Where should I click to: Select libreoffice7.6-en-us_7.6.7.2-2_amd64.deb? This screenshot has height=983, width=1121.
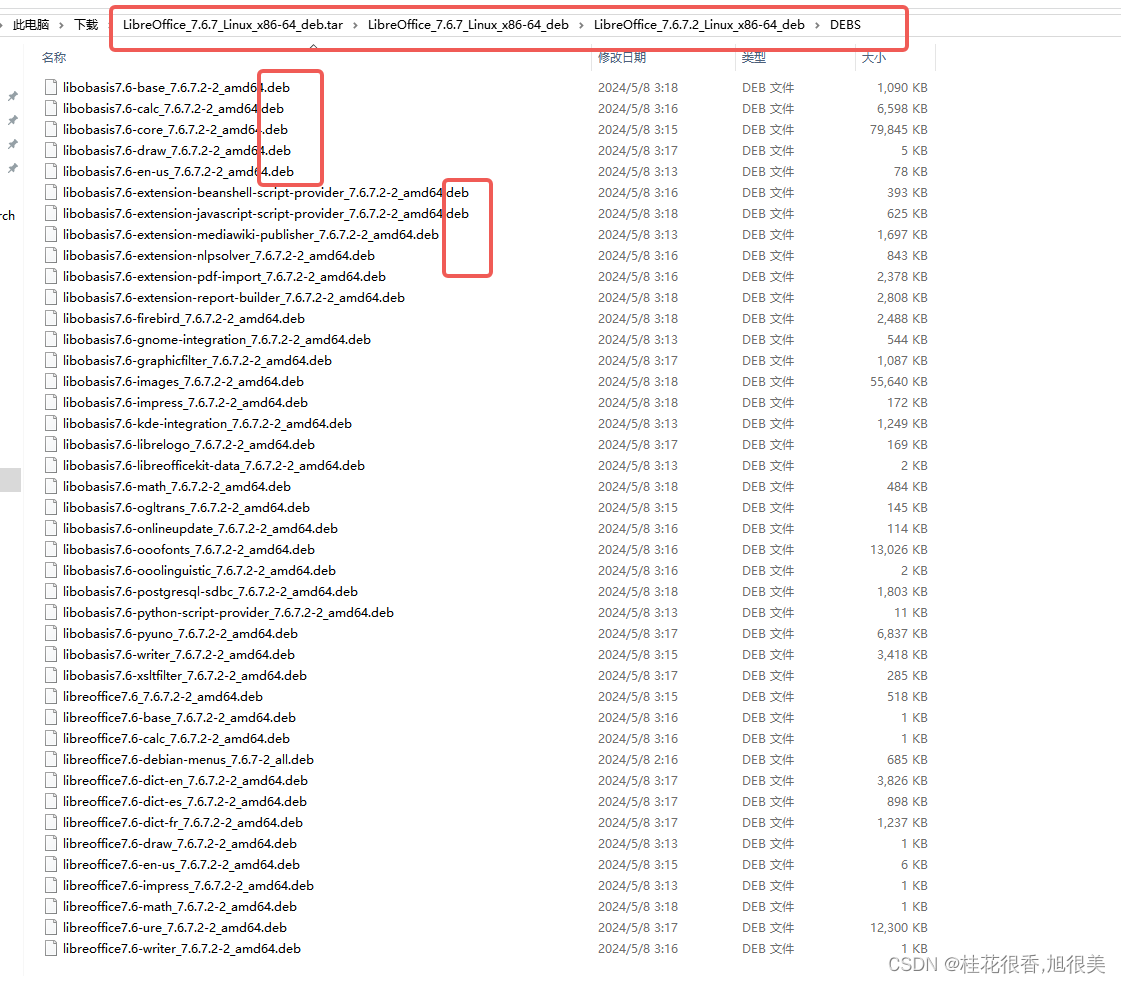point(182,864)
